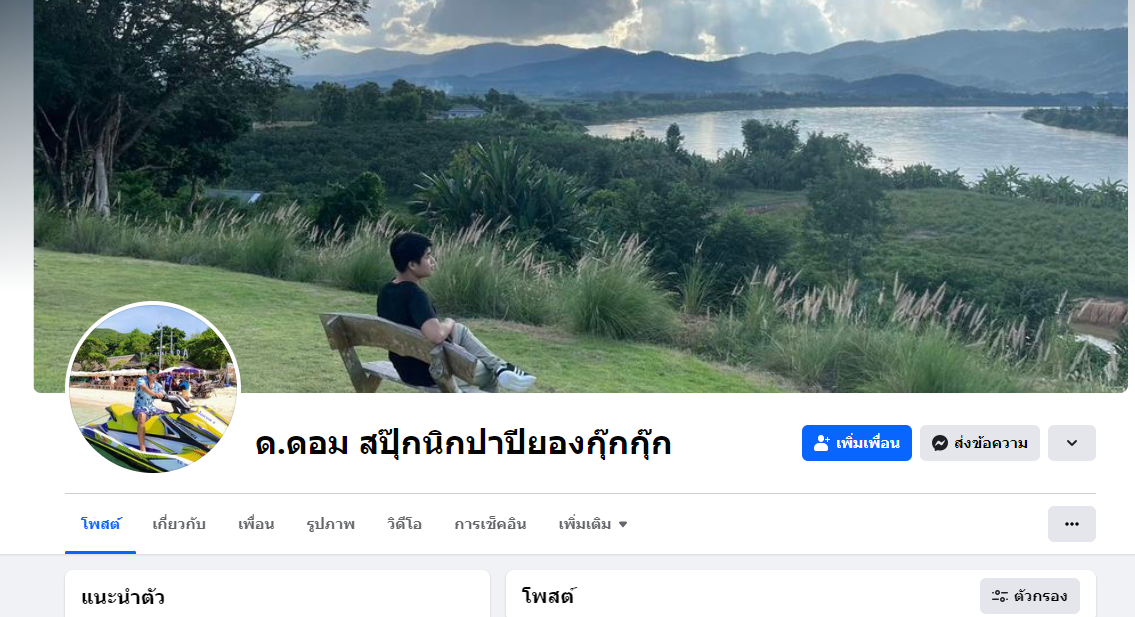Viewport: 1135px width, 617px height.
Task: Go to the เพื่อน tab
Action: click(256, 524)
